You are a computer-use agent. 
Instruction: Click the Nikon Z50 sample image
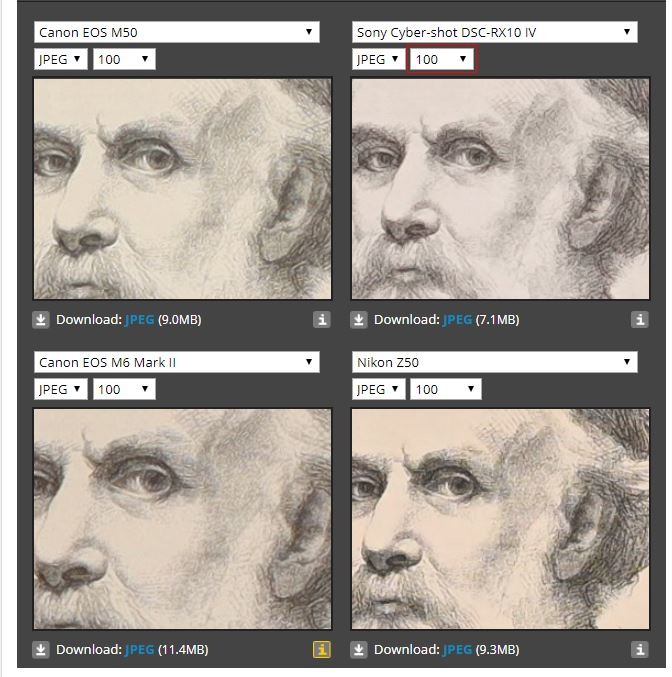tap(500, 519)
